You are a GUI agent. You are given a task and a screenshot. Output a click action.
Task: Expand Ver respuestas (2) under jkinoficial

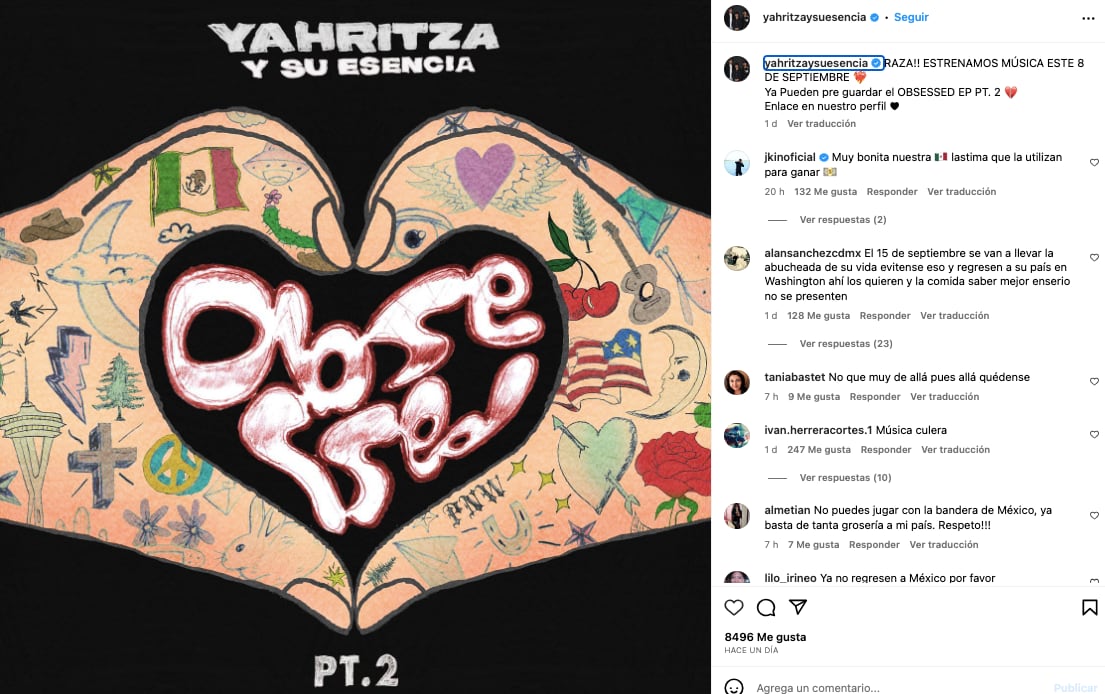[843, 220]
